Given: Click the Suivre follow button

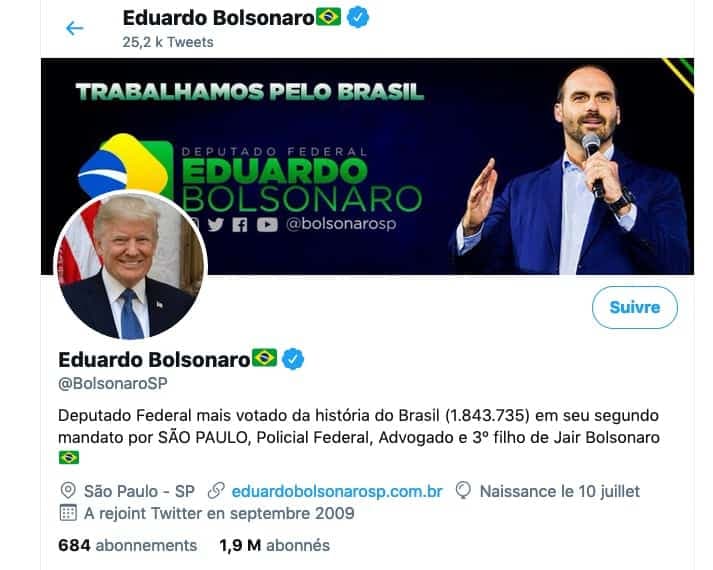Looking at the screenshot, I should (x=634, y=307).
